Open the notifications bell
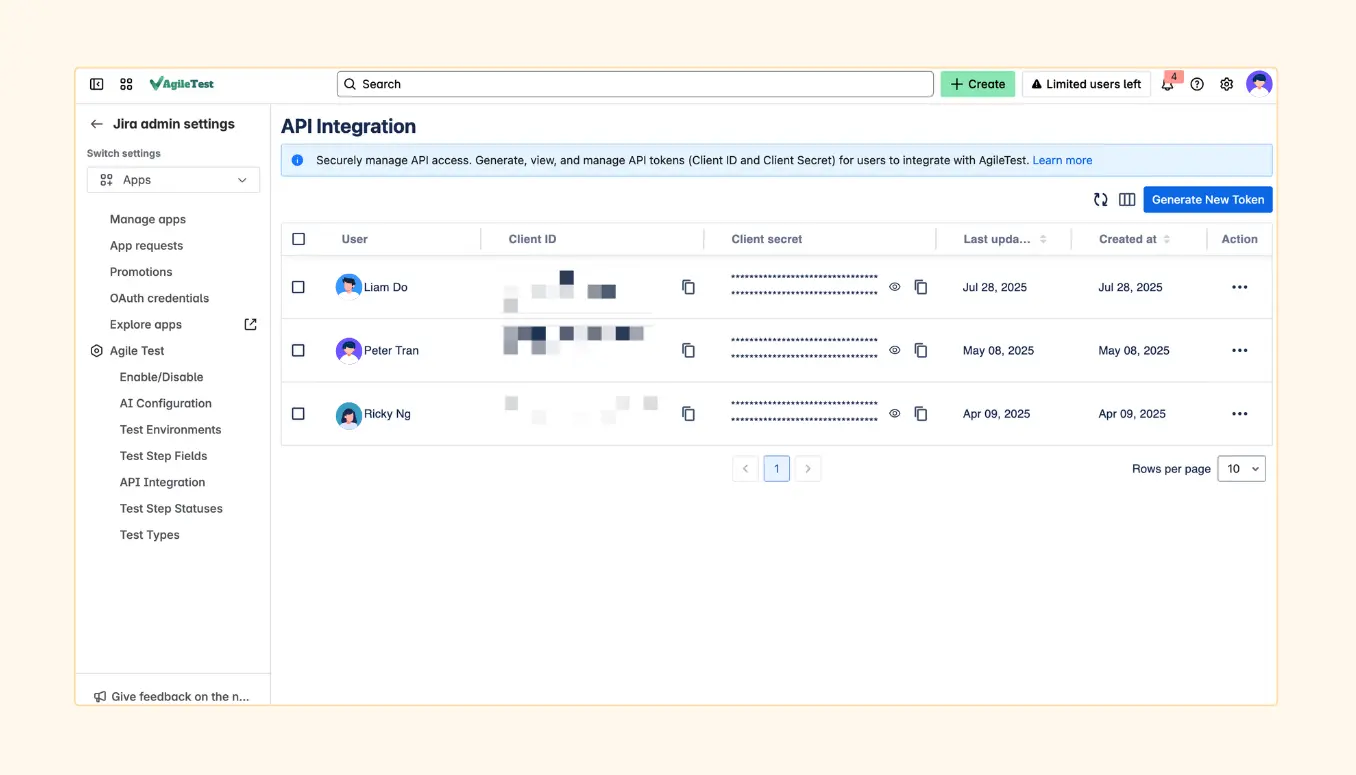 1168,85
